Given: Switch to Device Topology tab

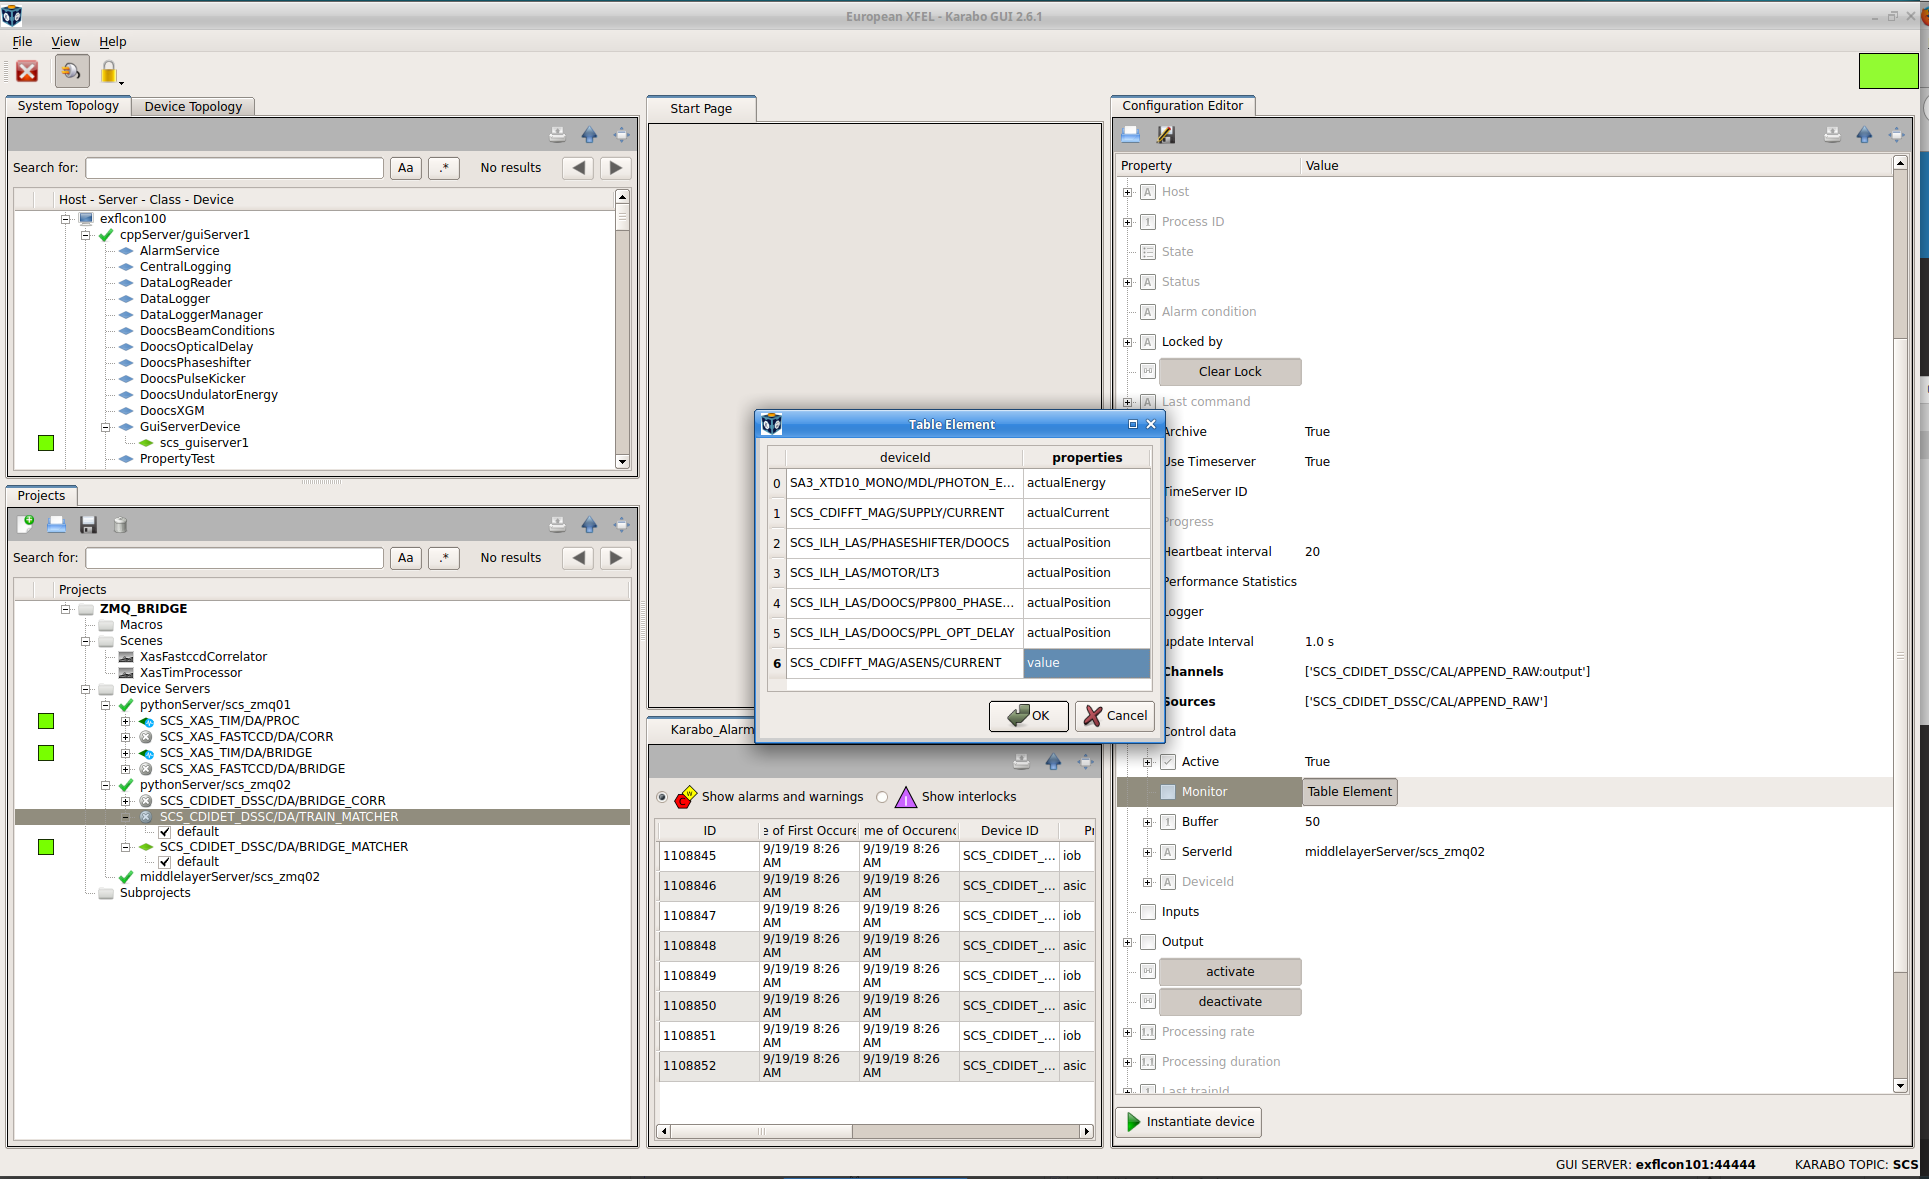Looking at the screenshot, I should 193,106.
